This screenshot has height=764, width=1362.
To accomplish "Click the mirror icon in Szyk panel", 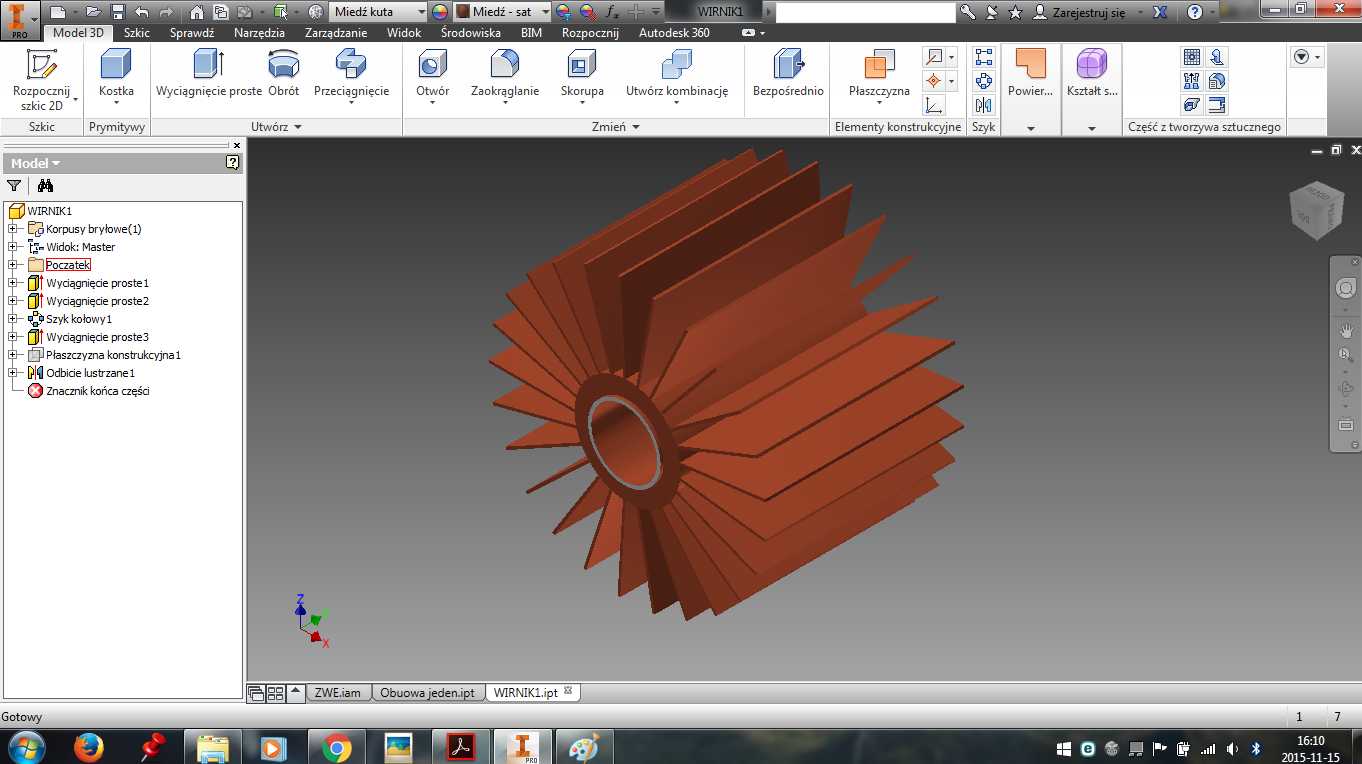I will [984, 105].
